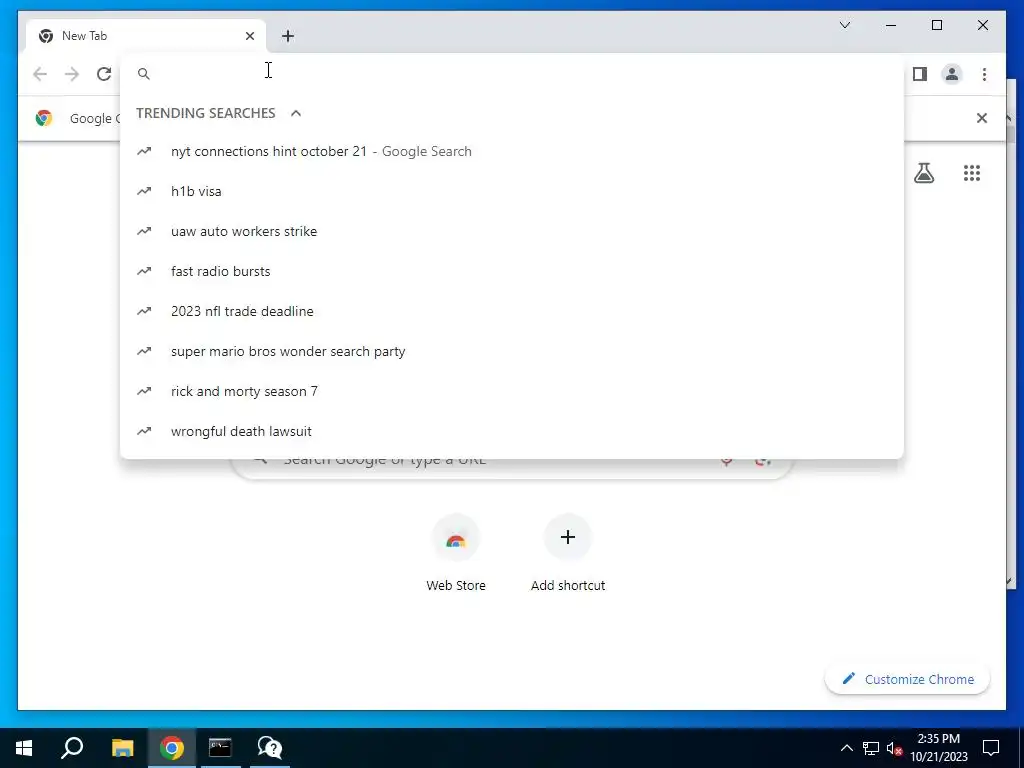
Task: Dismiss the Google Chrome info bar
Action: [981, 118]
